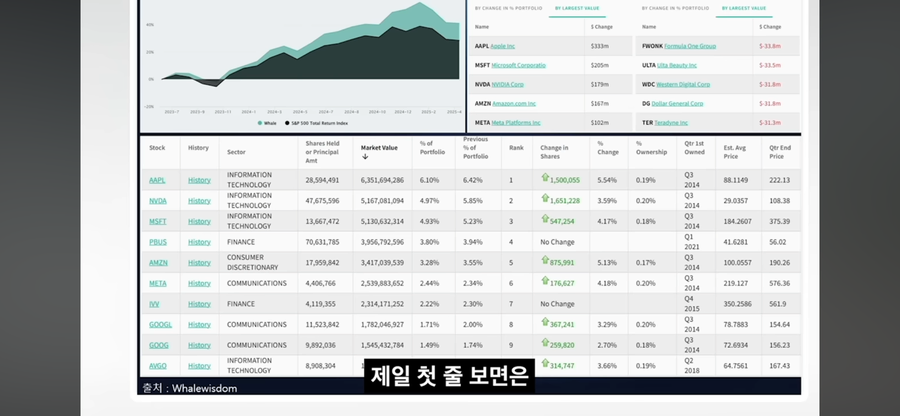Select By Largest Value tab for sells
Image resolution: width=900 pixels, height=416 pixels.
(744, 9)
